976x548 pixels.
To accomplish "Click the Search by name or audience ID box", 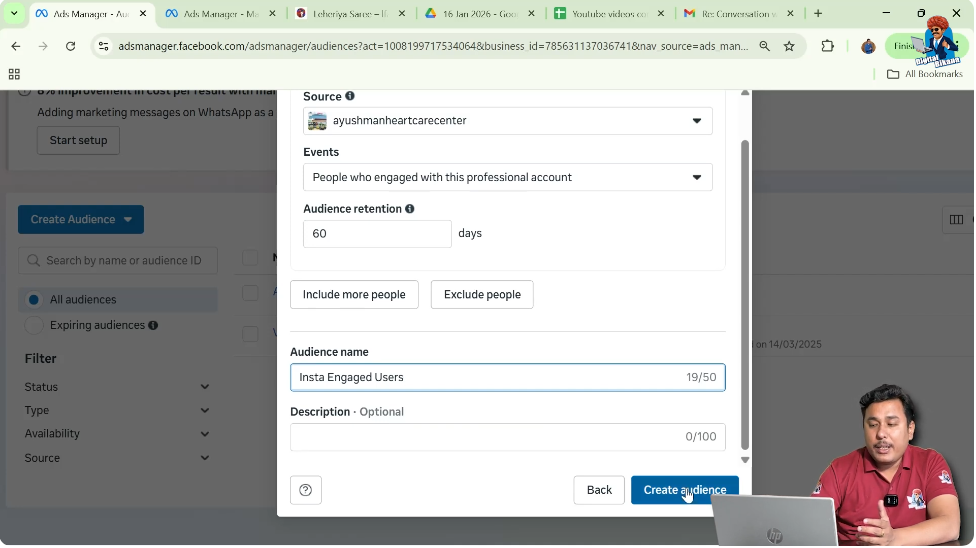I will pyautogui.click(x=118, y=260).
